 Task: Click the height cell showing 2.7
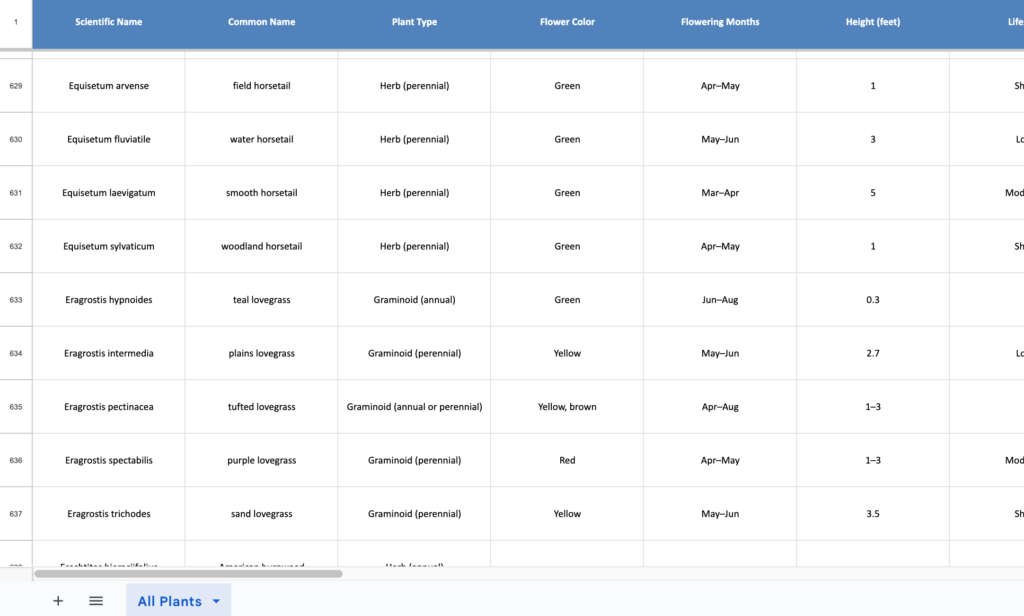[x=872, y=353]
